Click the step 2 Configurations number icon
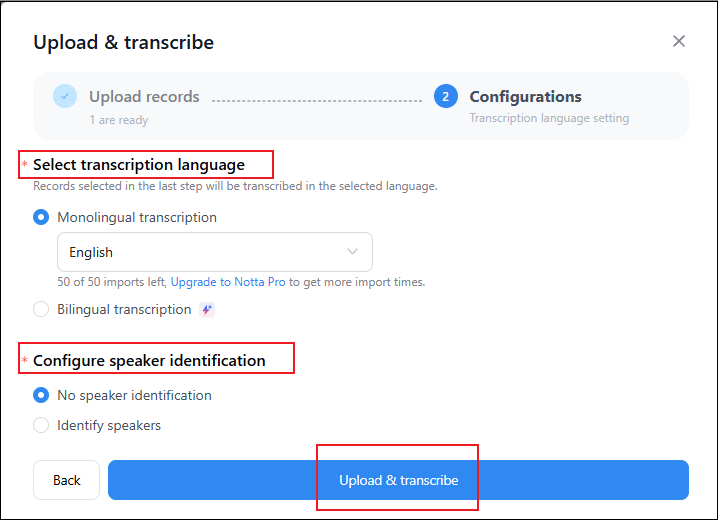 [446, 96]
